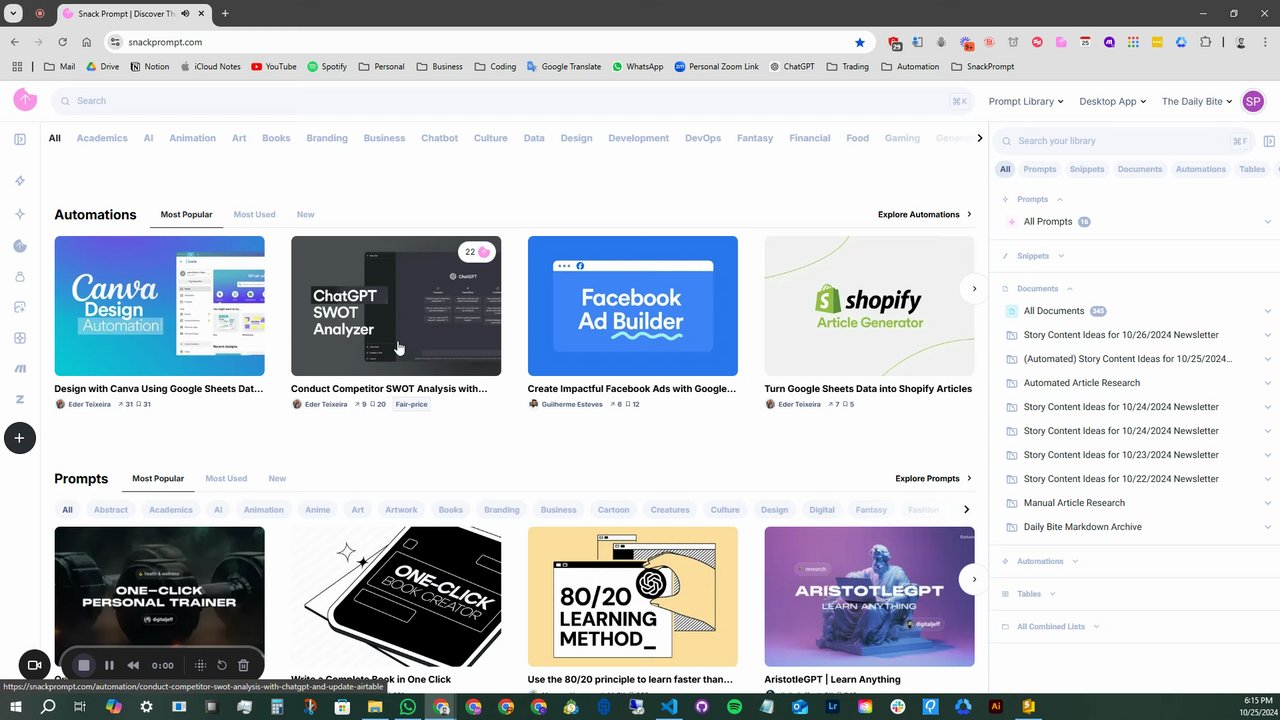Image resolution: width=1280 pixels, height=720 pixels.
Task: Mute the tab via the speaker icon
Action: coord(186,13)
